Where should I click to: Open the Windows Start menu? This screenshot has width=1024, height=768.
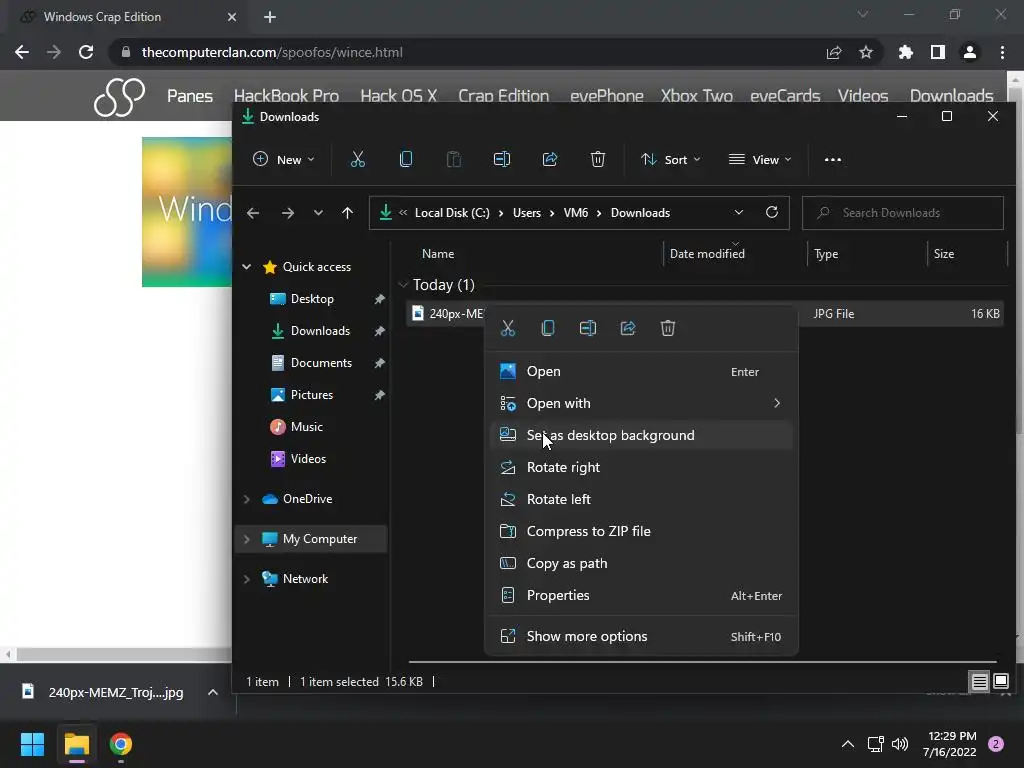click(32, 744)
